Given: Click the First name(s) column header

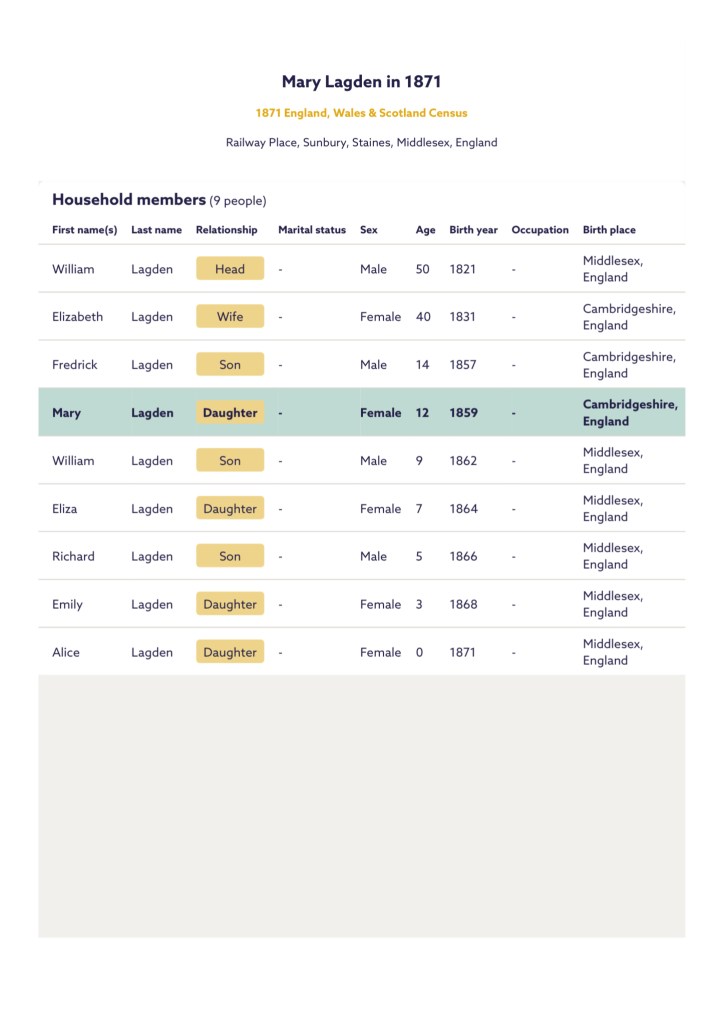Looking at the screenshot, I should click(x=84, y=230).
